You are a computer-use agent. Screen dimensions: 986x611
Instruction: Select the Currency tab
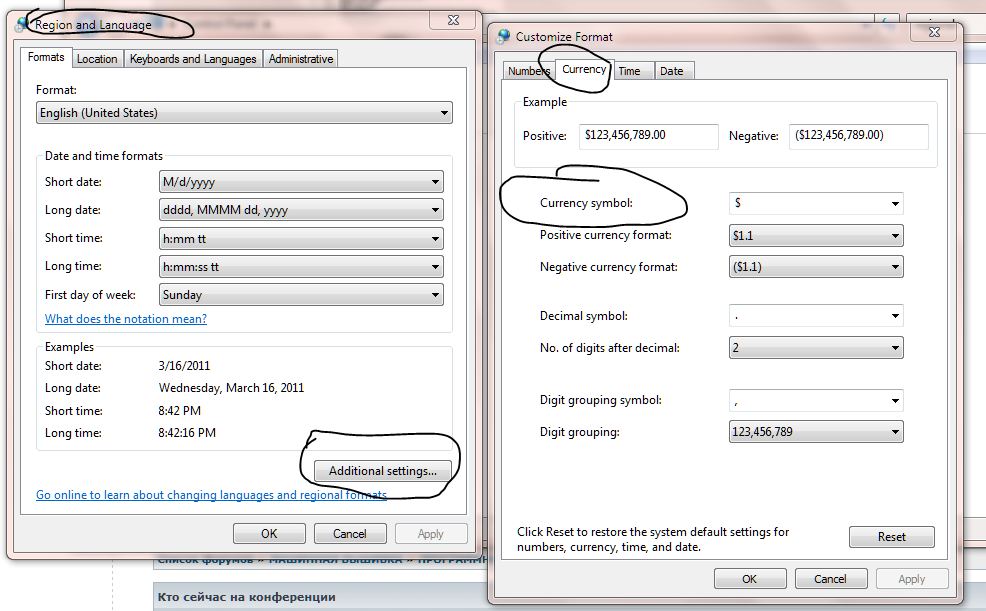tap(584, 69)
